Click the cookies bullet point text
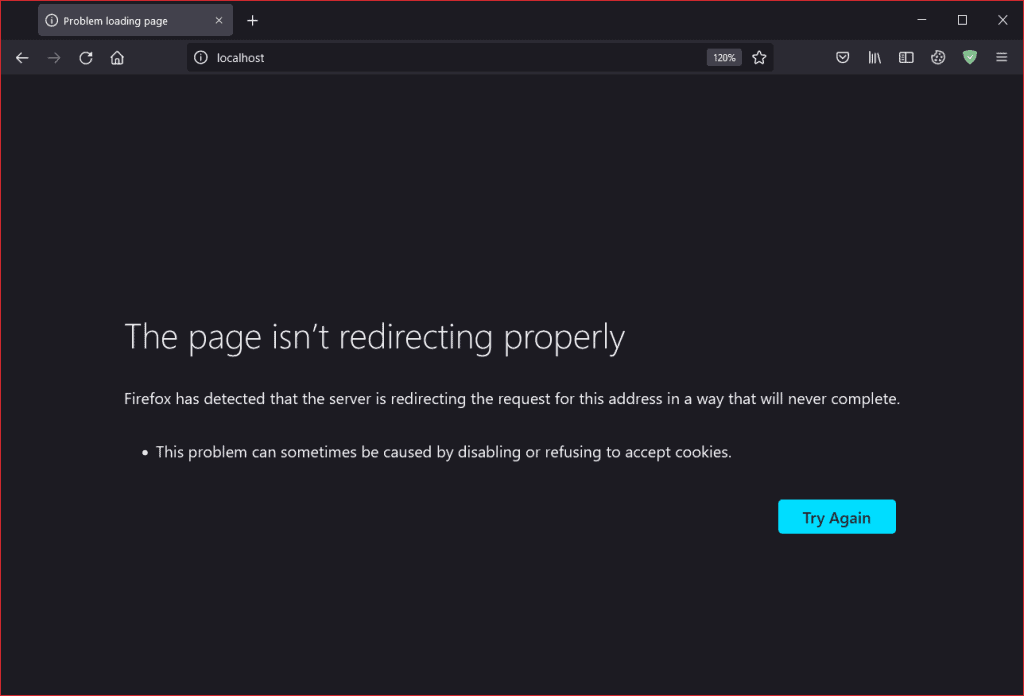This screenshot has height=696, width=1024. (x=443, y=452)
